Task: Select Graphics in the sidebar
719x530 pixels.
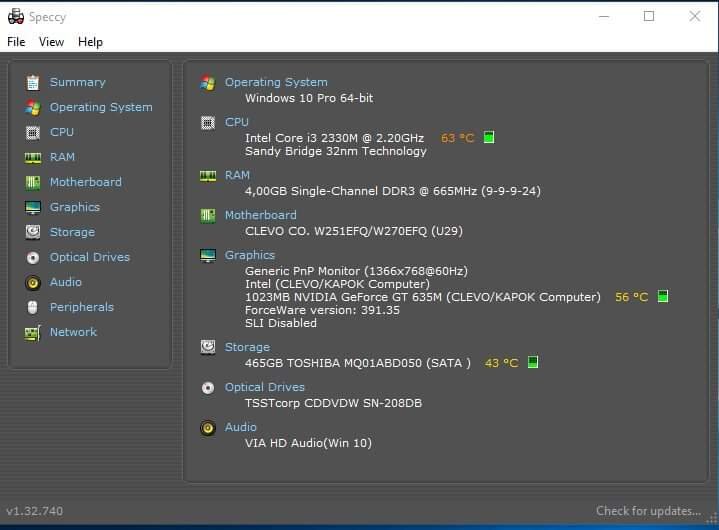Action: [75, 207]
